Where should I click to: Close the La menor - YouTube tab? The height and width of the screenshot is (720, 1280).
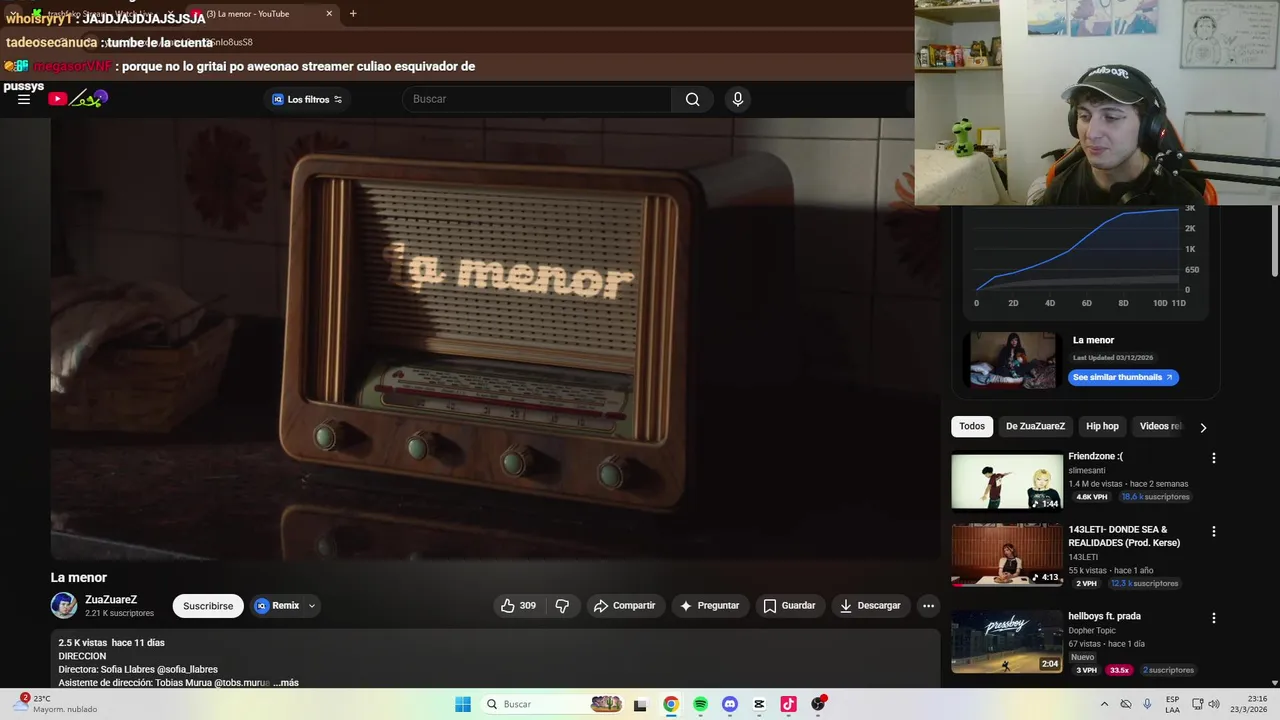[329, 13]
